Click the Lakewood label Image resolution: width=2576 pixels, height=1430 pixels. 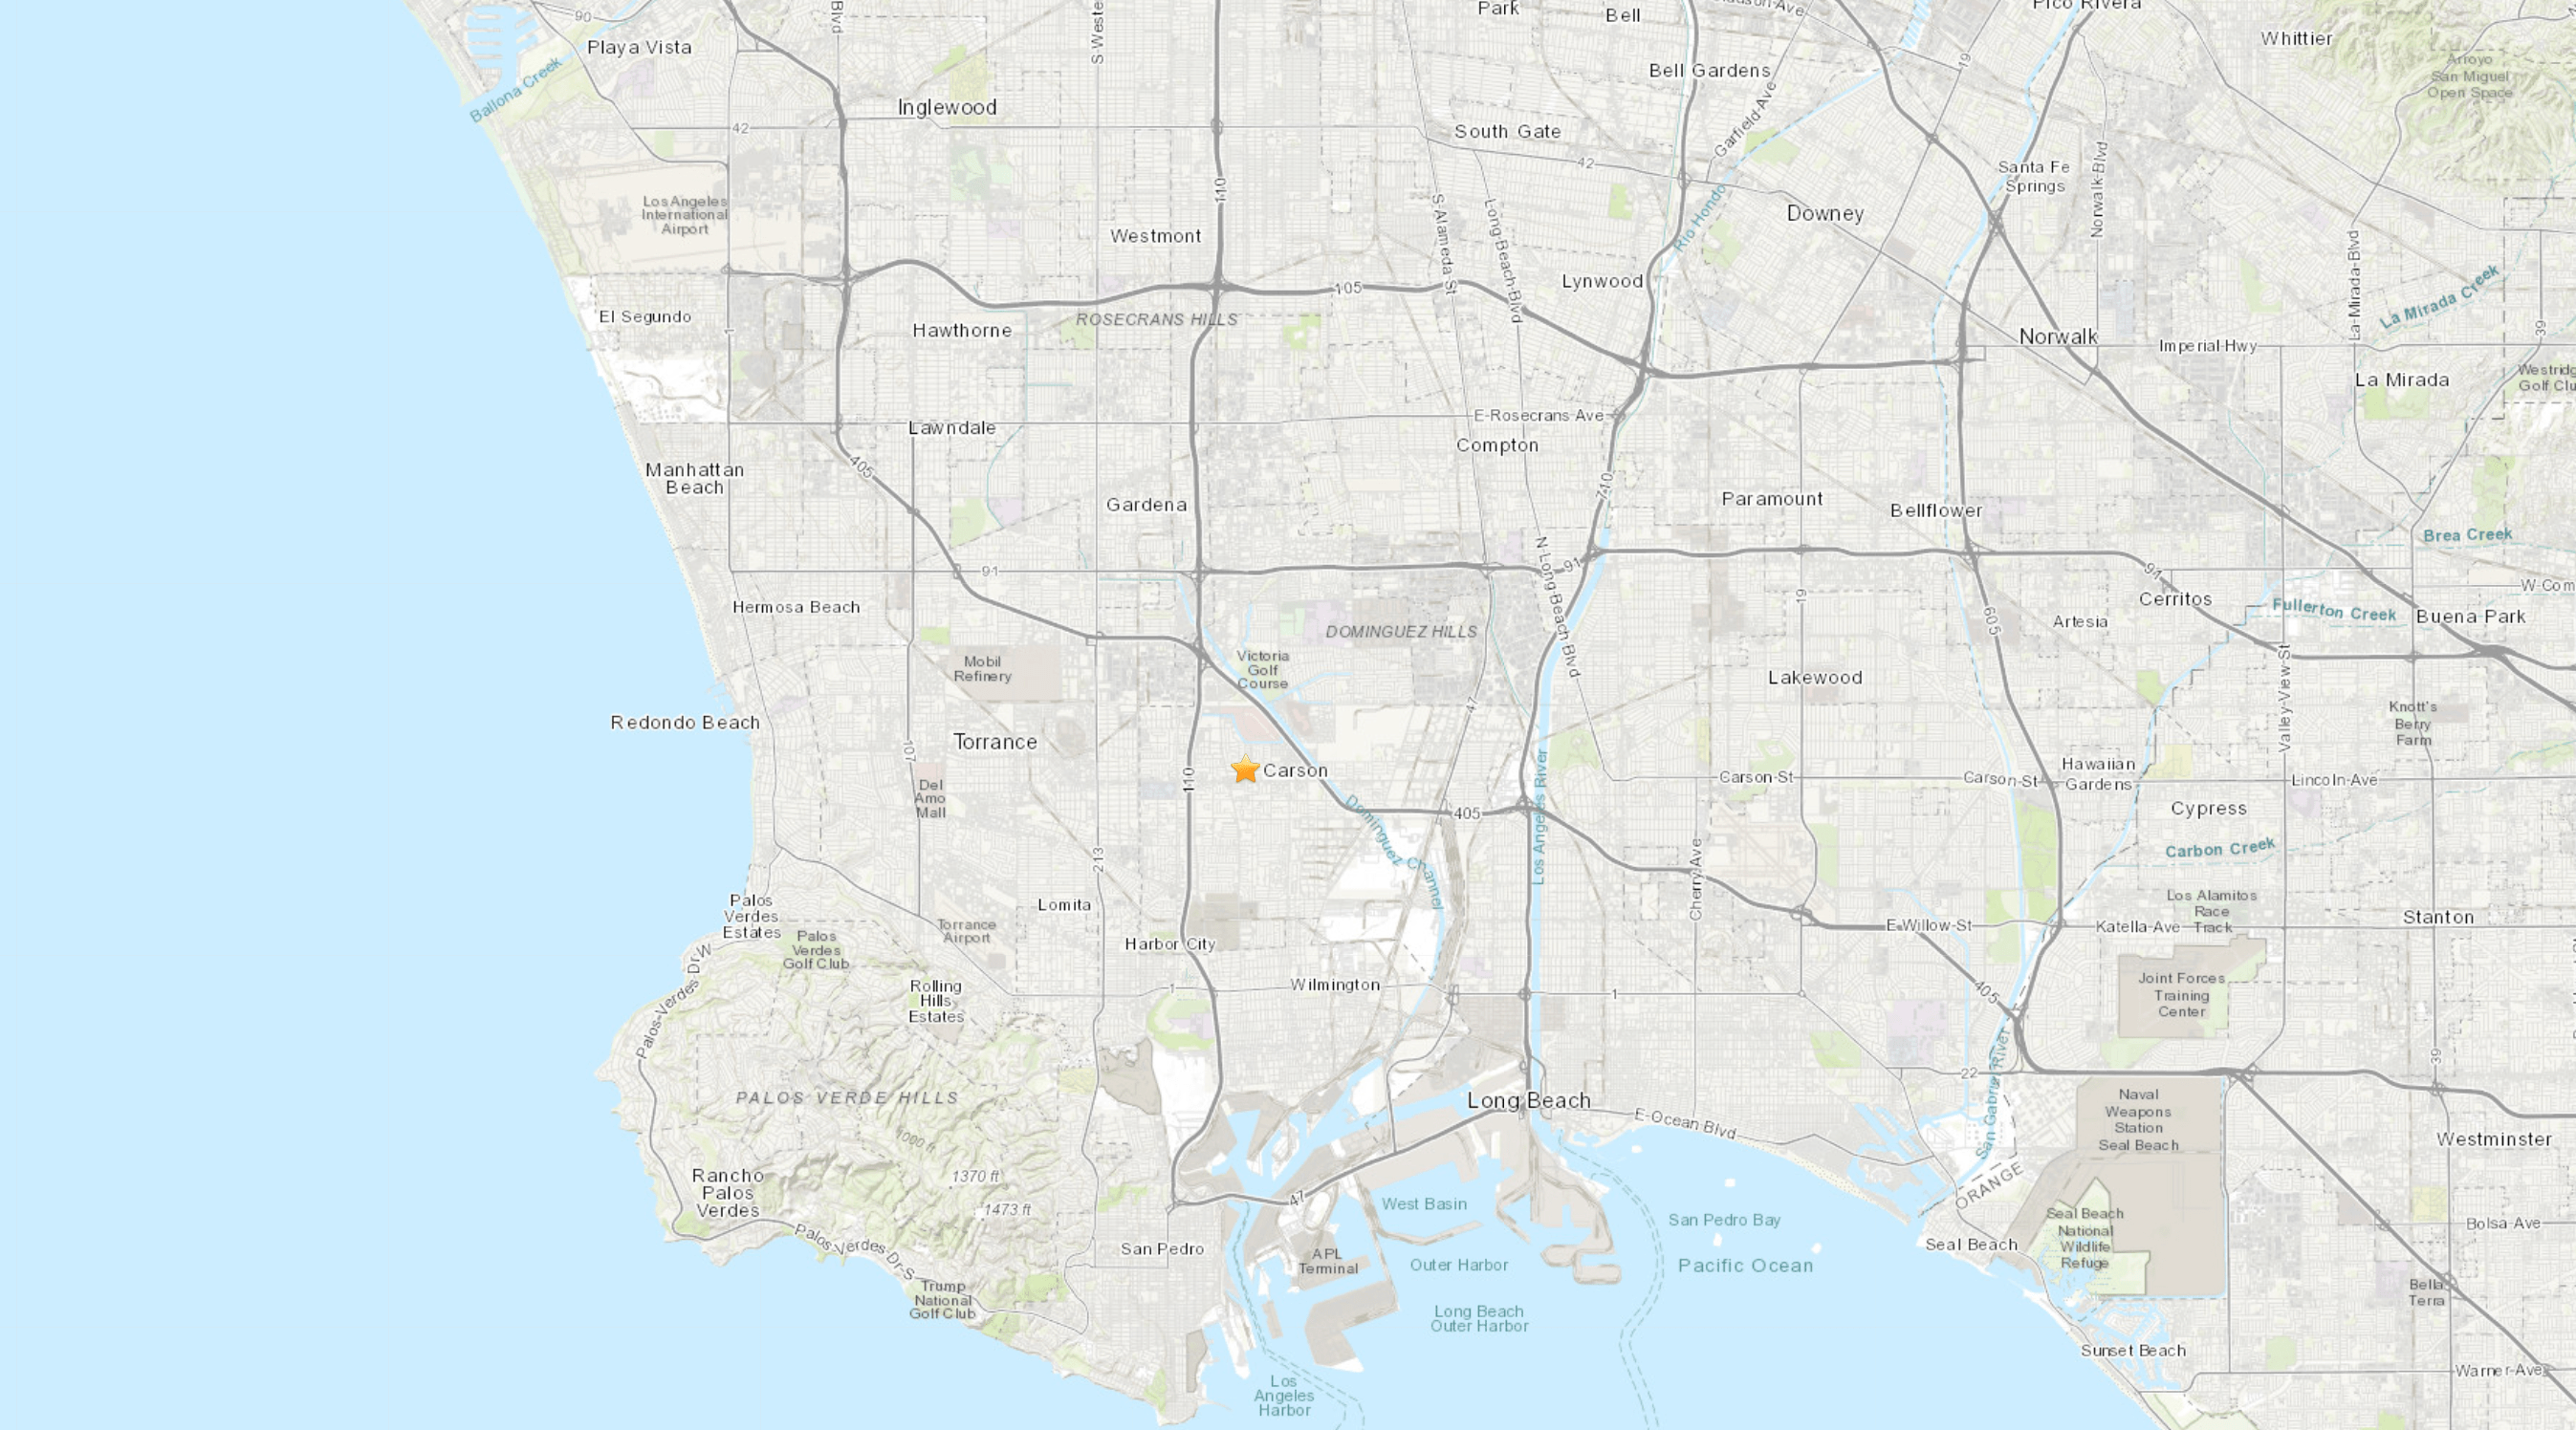(1815, 678)
